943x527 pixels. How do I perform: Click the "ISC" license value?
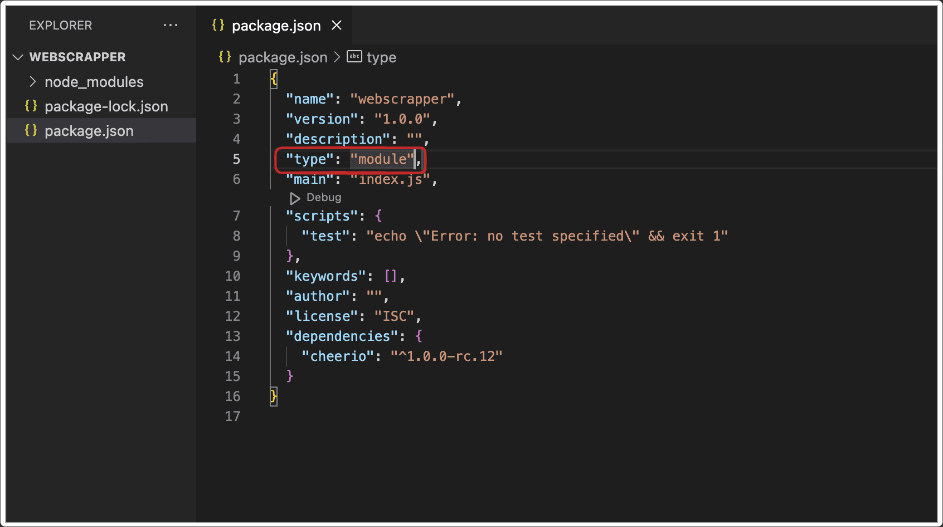click(394, 316)
